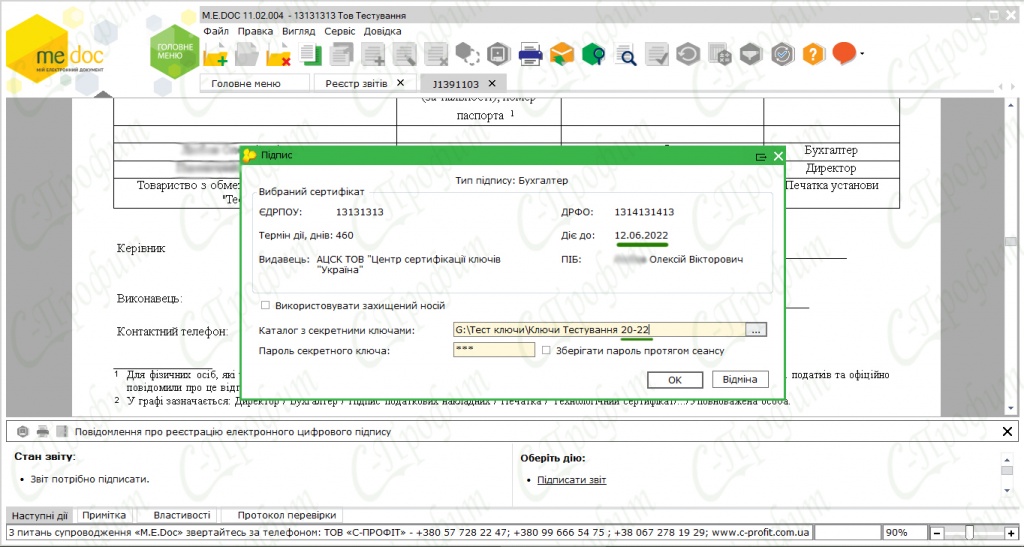Open the Правка menu
1024x547 pixels.
click(255, 31)
